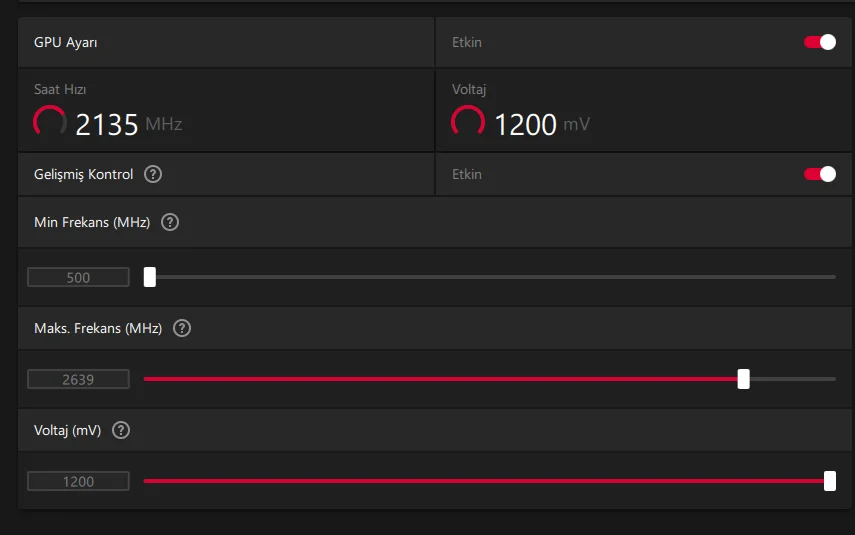The width and height of the screenshot is (855, 535).
Task: Click the GPU Ayarı section header
Action: [66, 43]
